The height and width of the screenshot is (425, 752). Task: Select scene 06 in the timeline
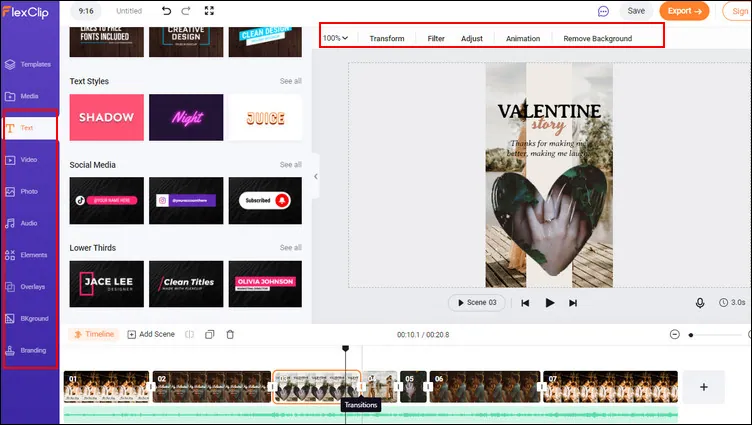coord(485,387)
